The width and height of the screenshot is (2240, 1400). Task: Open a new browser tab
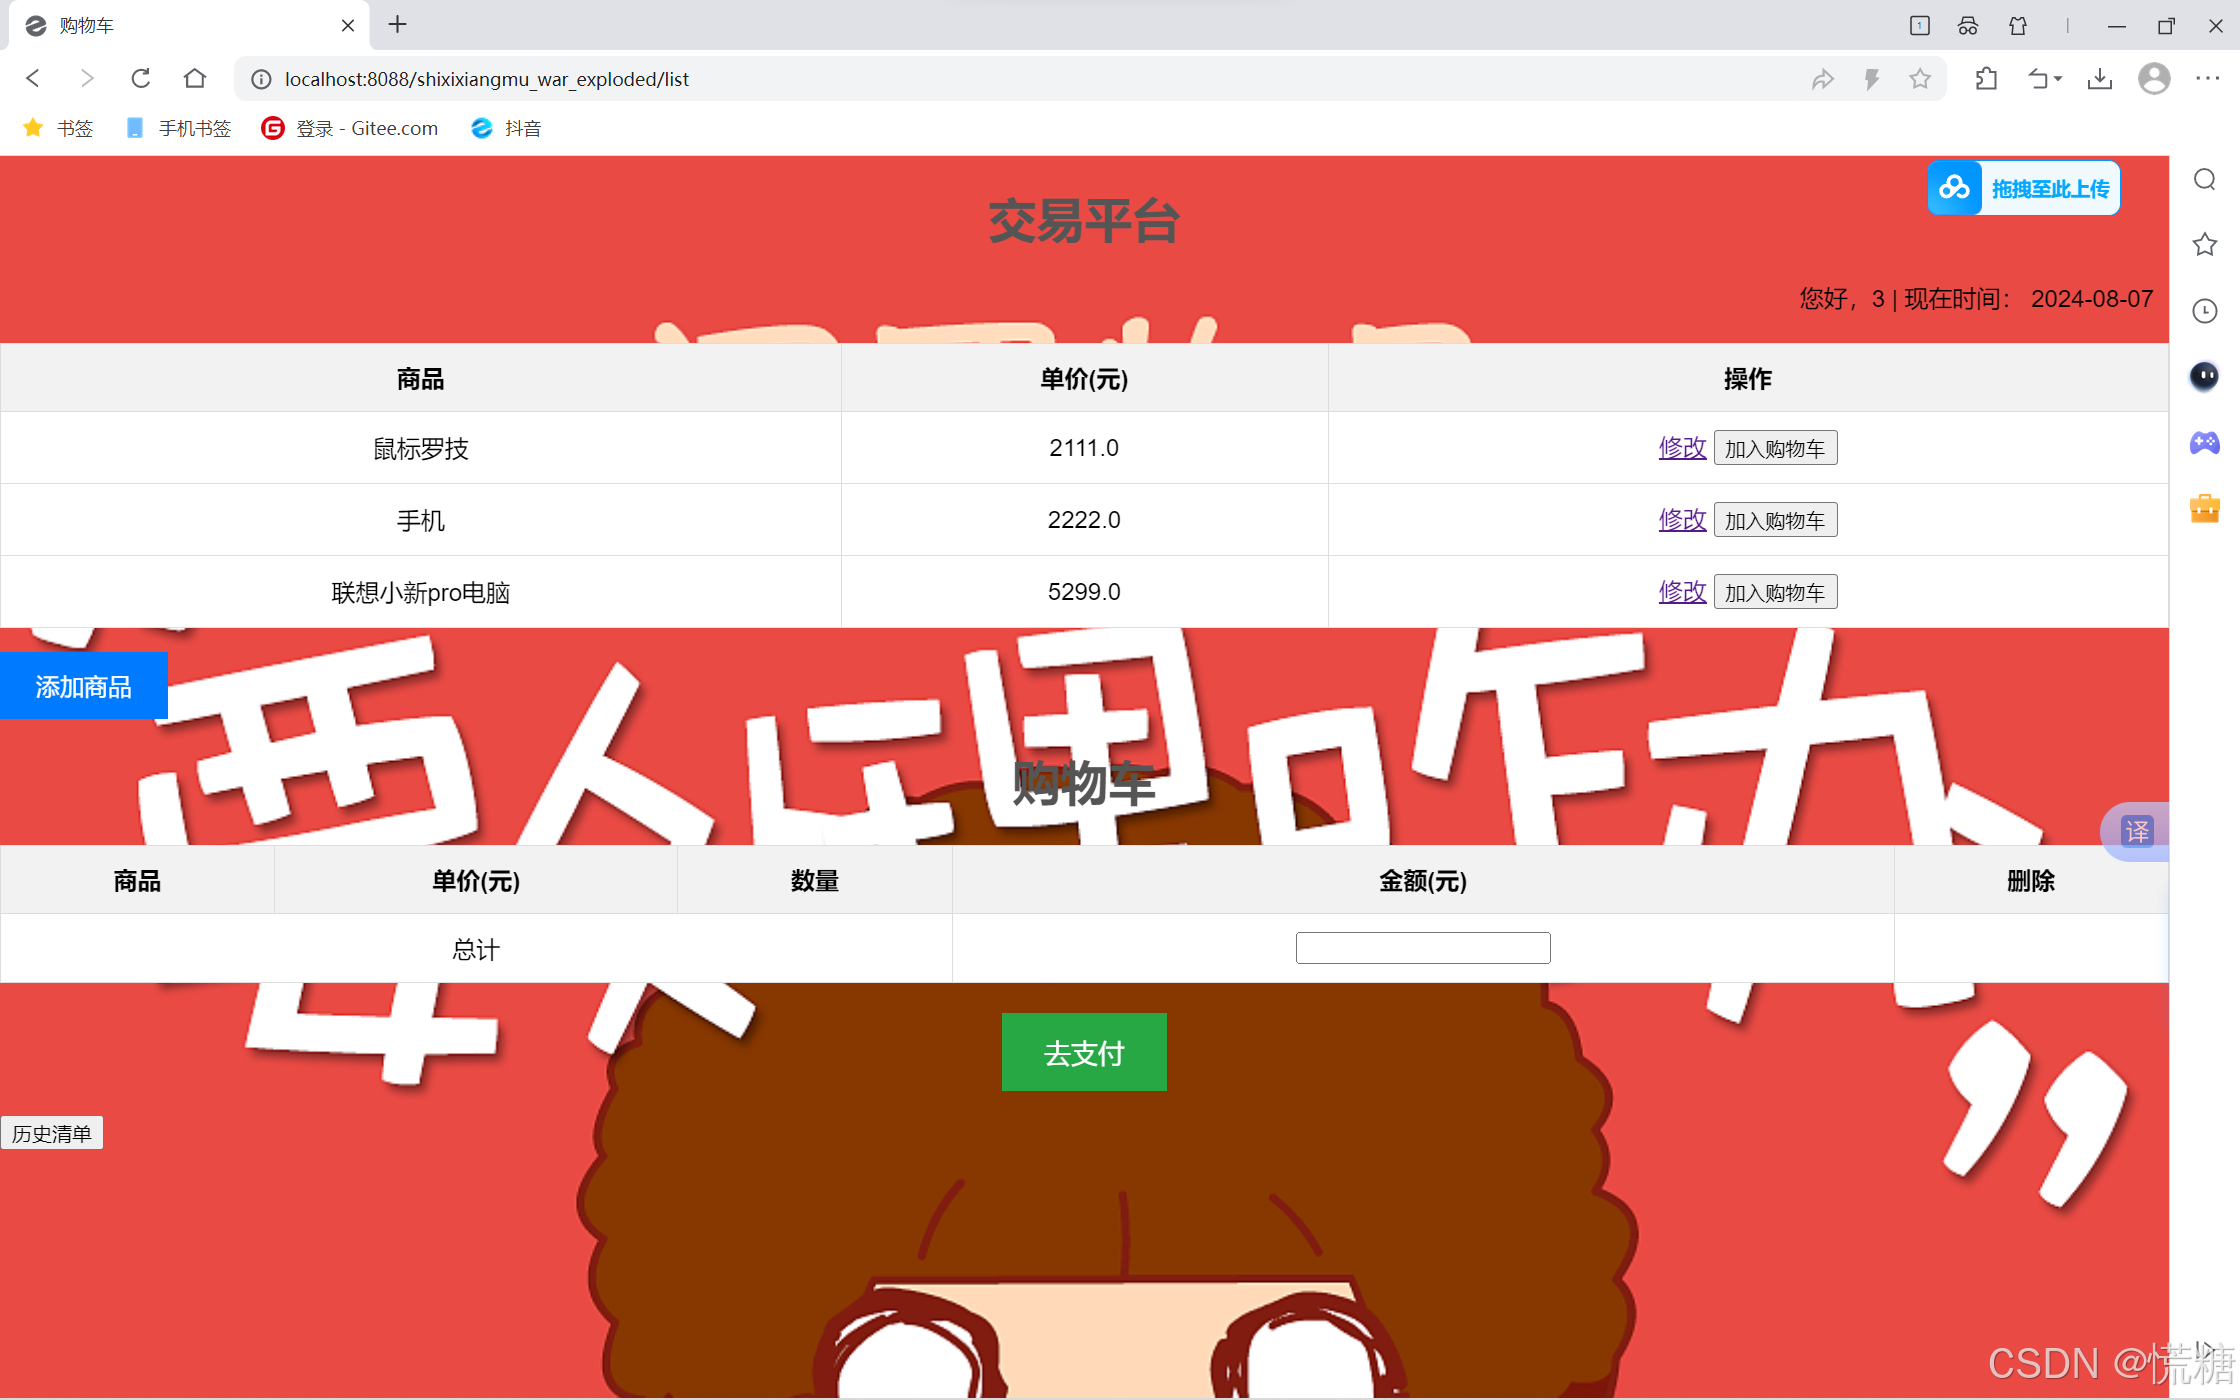point(398,25)
